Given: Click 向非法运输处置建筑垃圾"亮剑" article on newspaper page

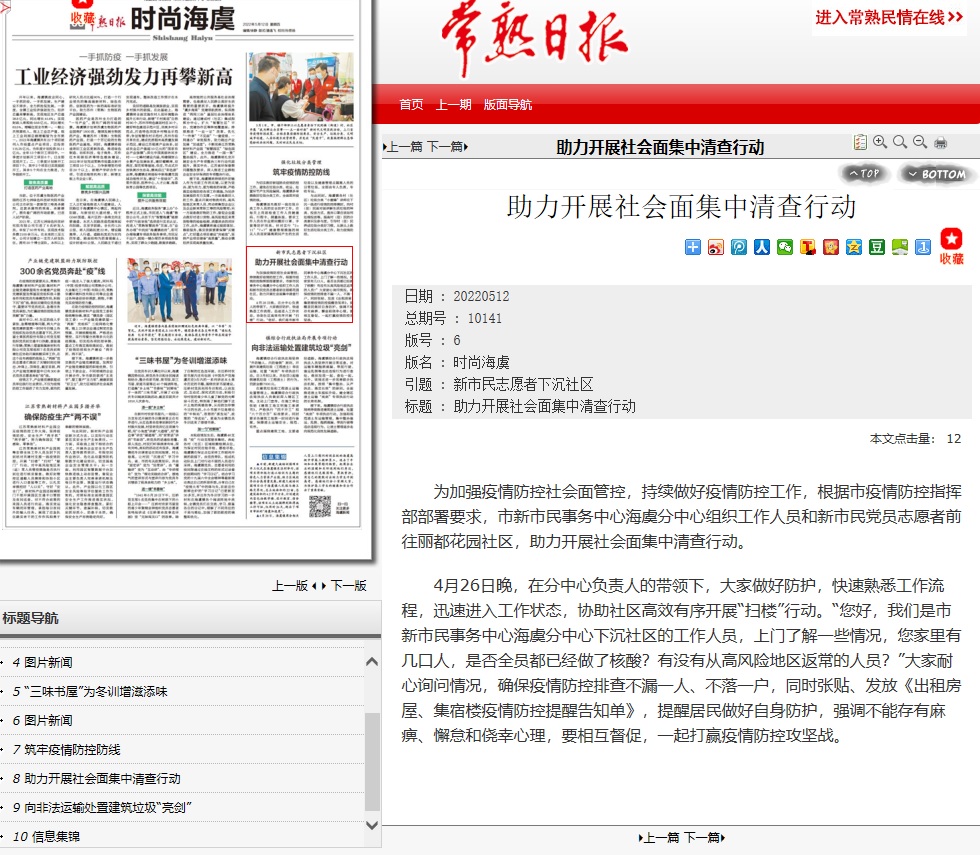Looking at the screenshot, I should [301, 384].
